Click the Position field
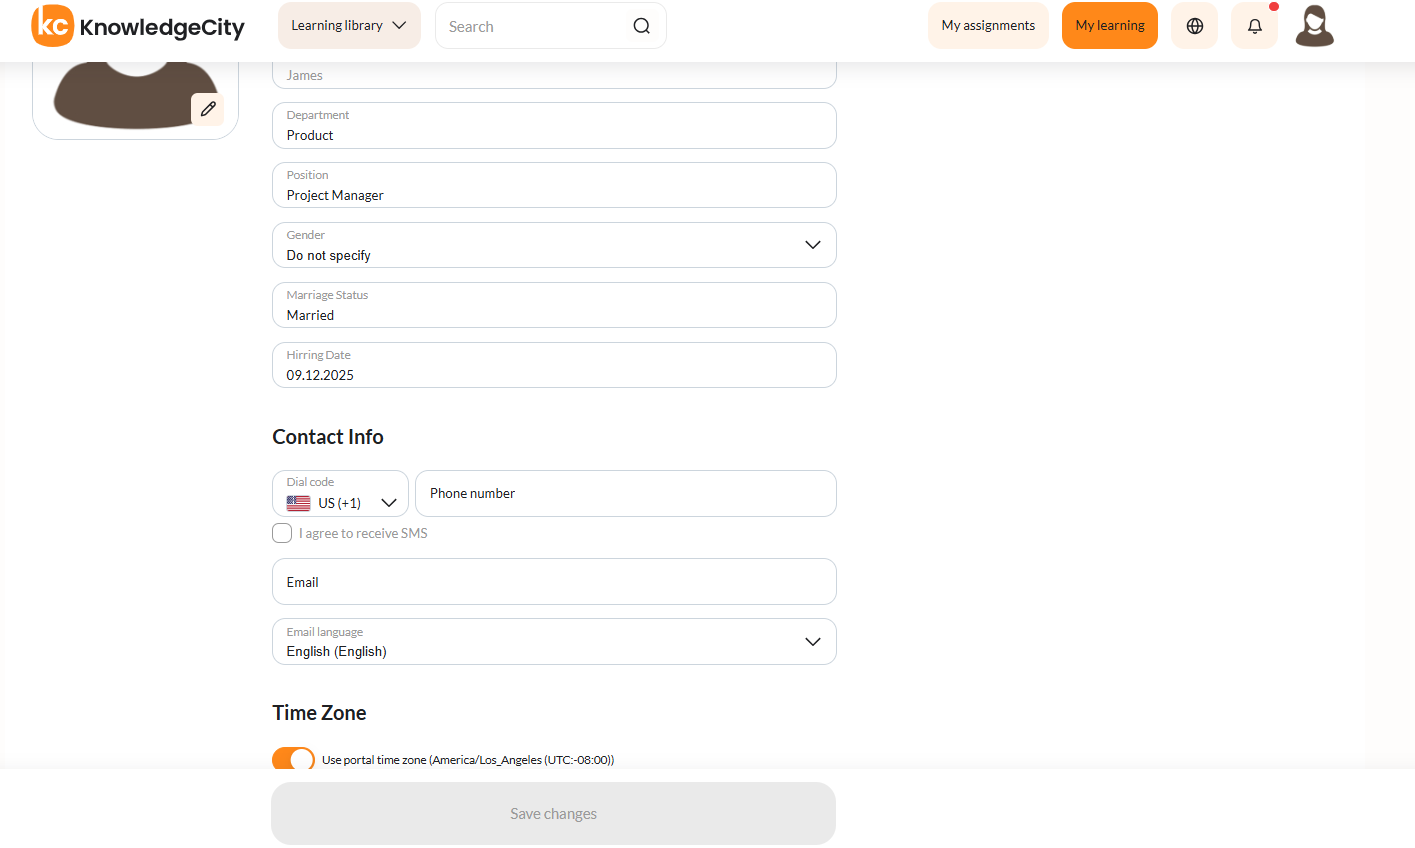Viewport: 1415px width, 848px height. [x=554, y=185]
